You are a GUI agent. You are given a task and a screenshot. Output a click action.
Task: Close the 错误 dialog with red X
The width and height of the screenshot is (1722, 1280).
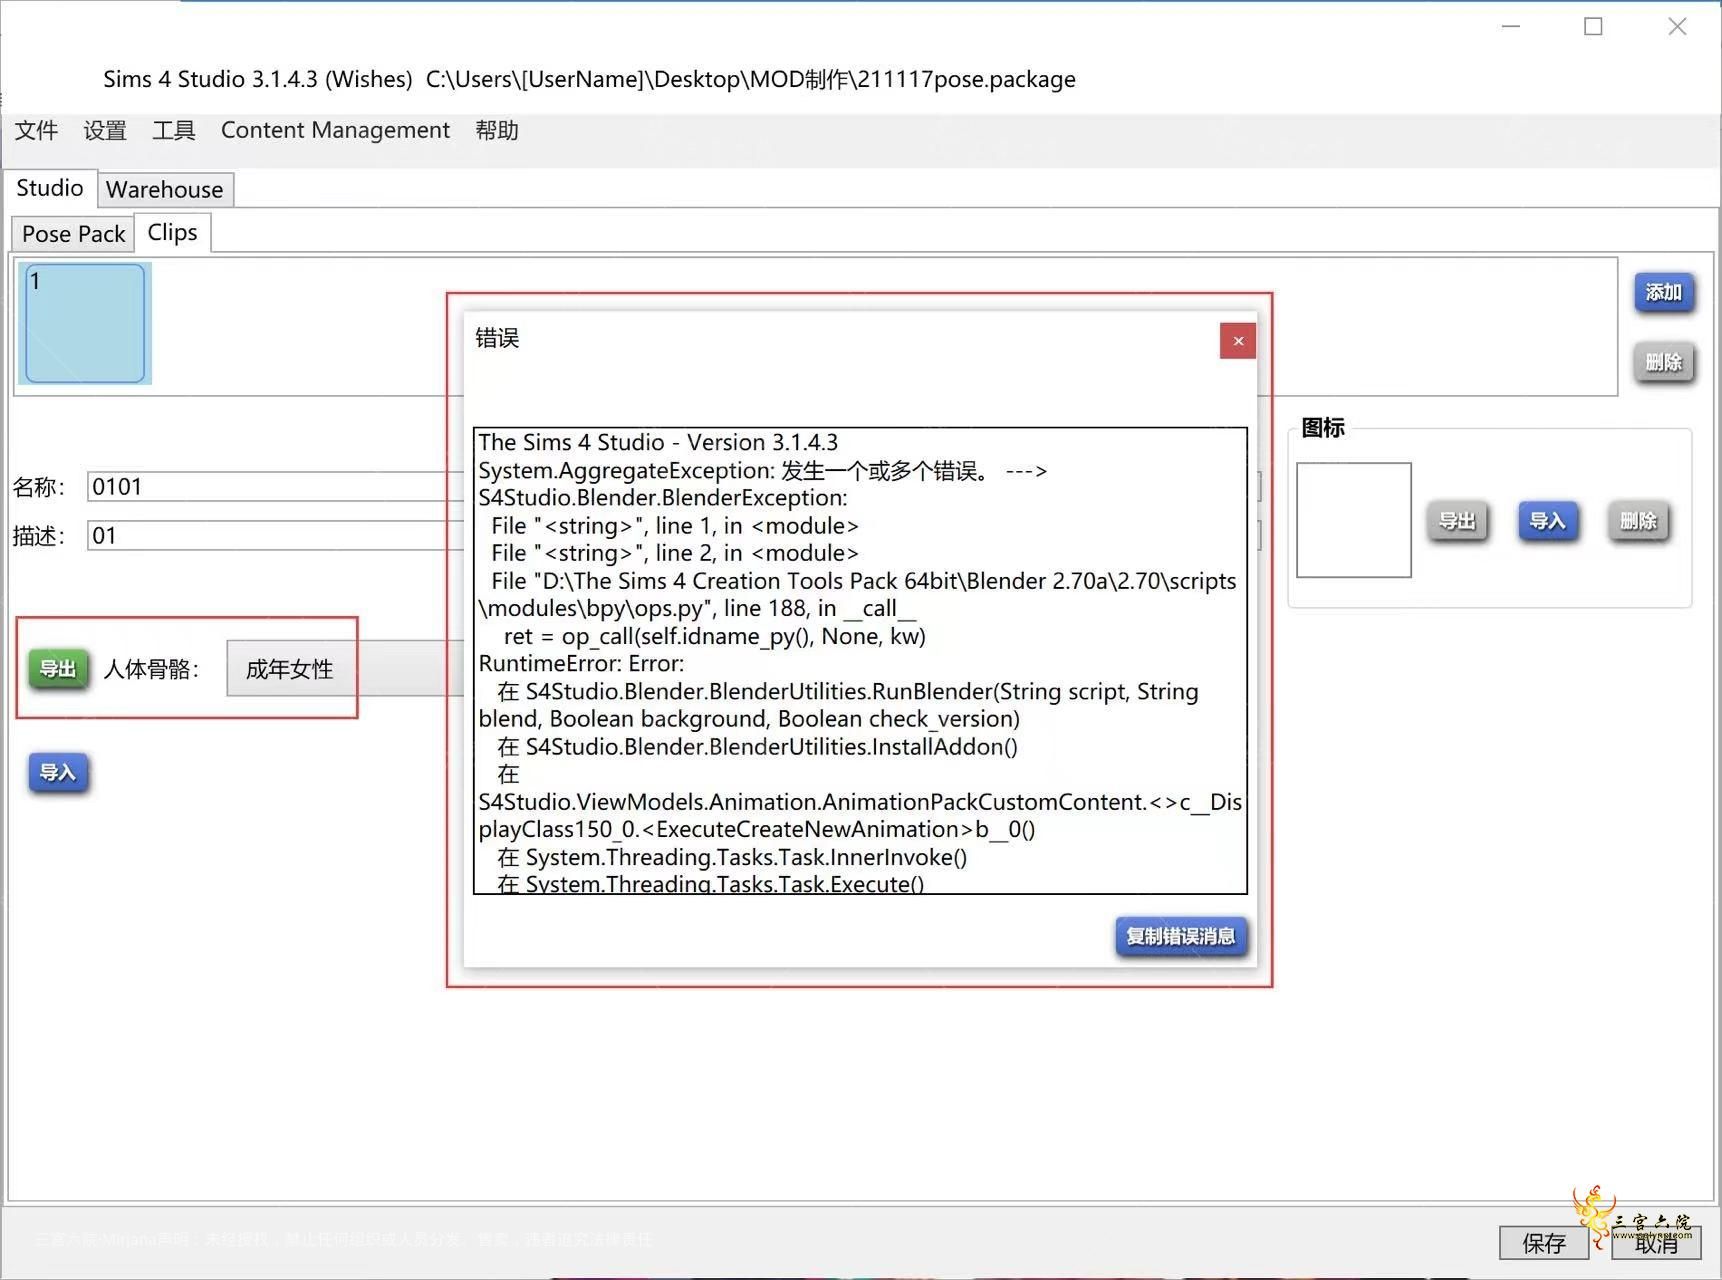(x=1238, y=341)
